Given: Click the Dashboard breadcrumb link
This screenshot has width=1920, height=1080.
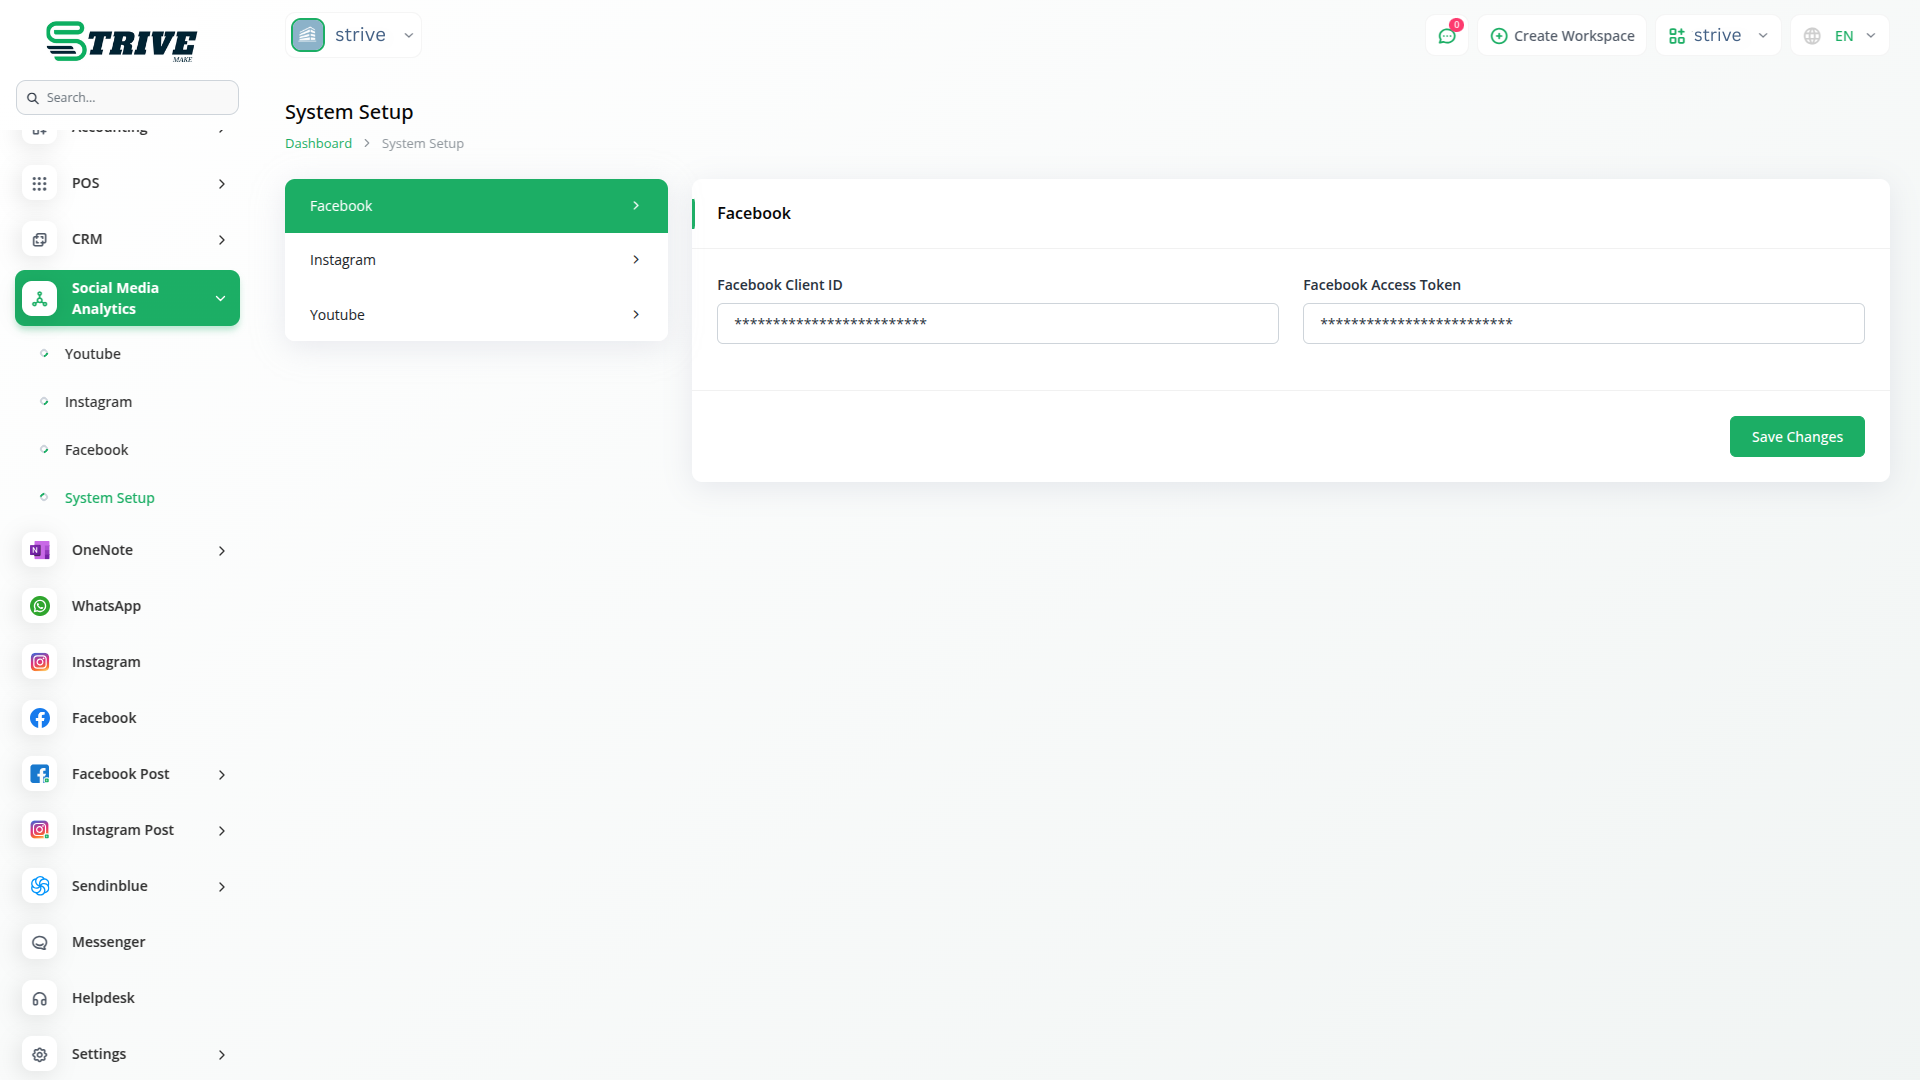Looking at the screenshot, I should 318,144.
